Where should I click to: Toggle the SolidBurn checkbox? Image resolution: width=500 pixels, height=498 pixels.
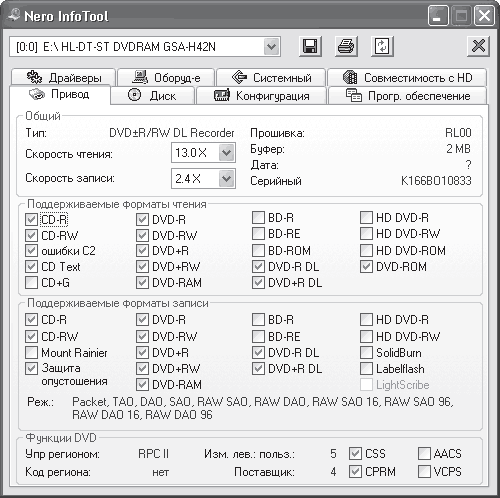366,352
